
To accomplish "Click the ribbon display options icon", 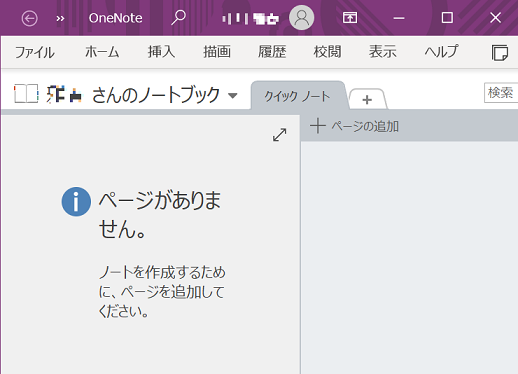I will point(350,18).
